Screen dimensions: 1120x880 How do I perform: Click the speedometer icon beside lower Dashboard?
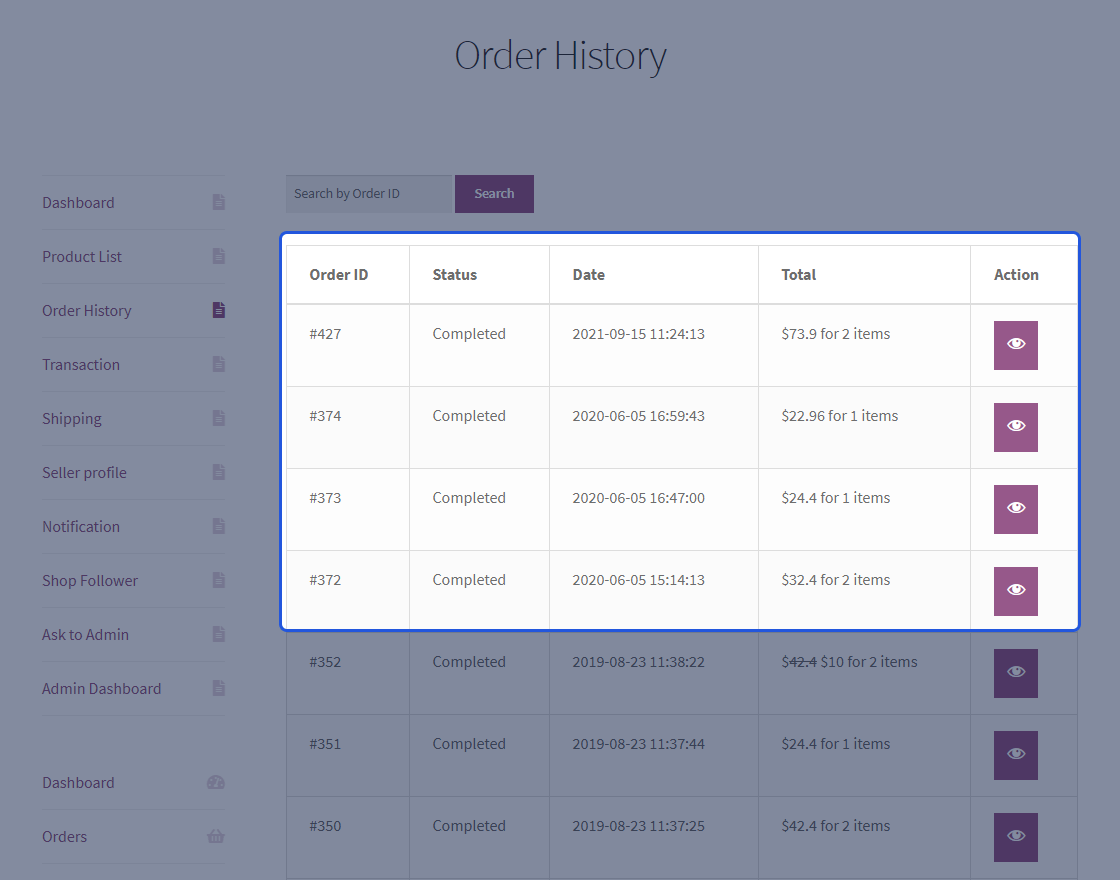pyautogui.click(x=216, y=782)
